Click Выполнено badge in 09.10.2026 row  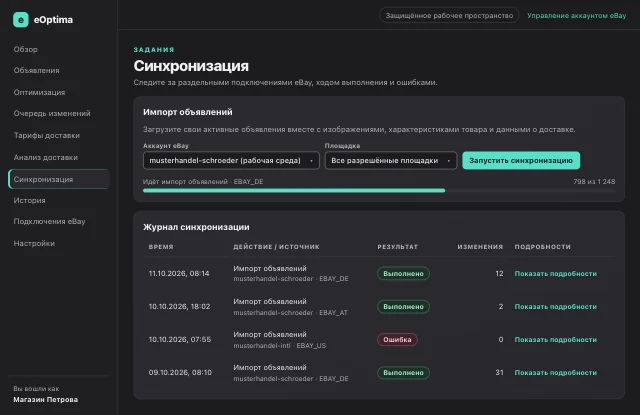[x=403, y=373]
